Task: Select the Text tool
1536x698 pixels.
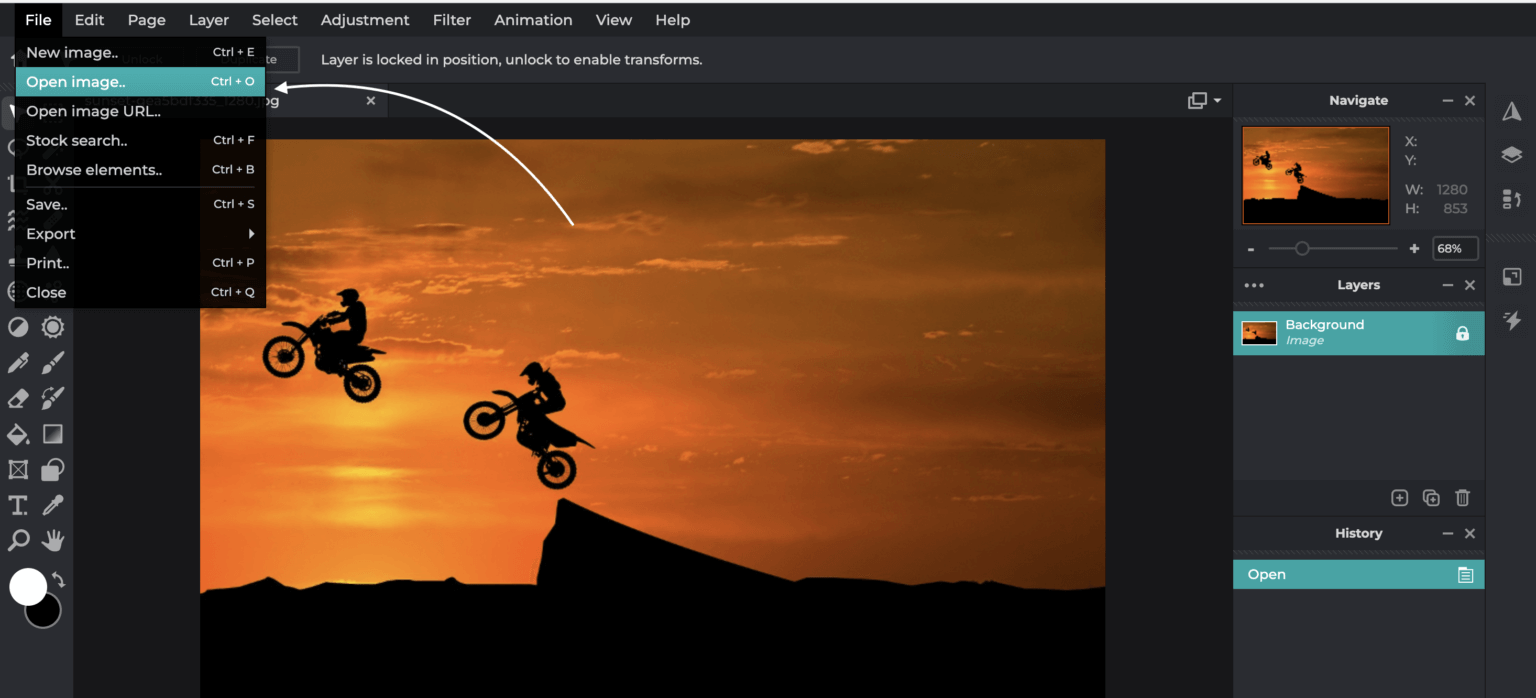Action: [17, 505]
